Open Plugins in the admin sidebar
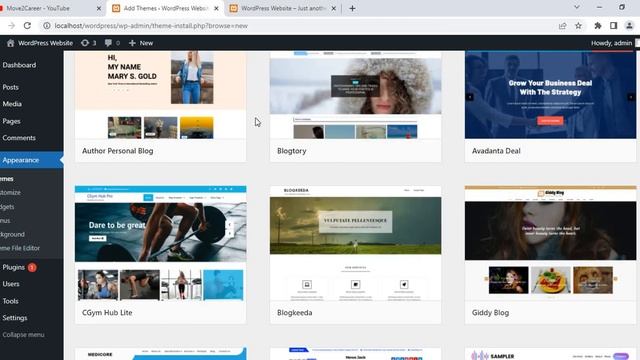 14,267
